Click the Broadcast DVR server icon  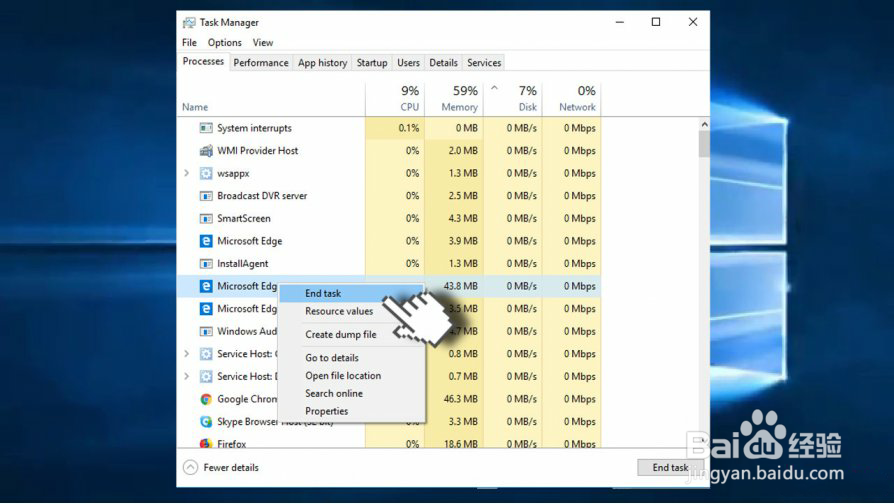[206, 196]
